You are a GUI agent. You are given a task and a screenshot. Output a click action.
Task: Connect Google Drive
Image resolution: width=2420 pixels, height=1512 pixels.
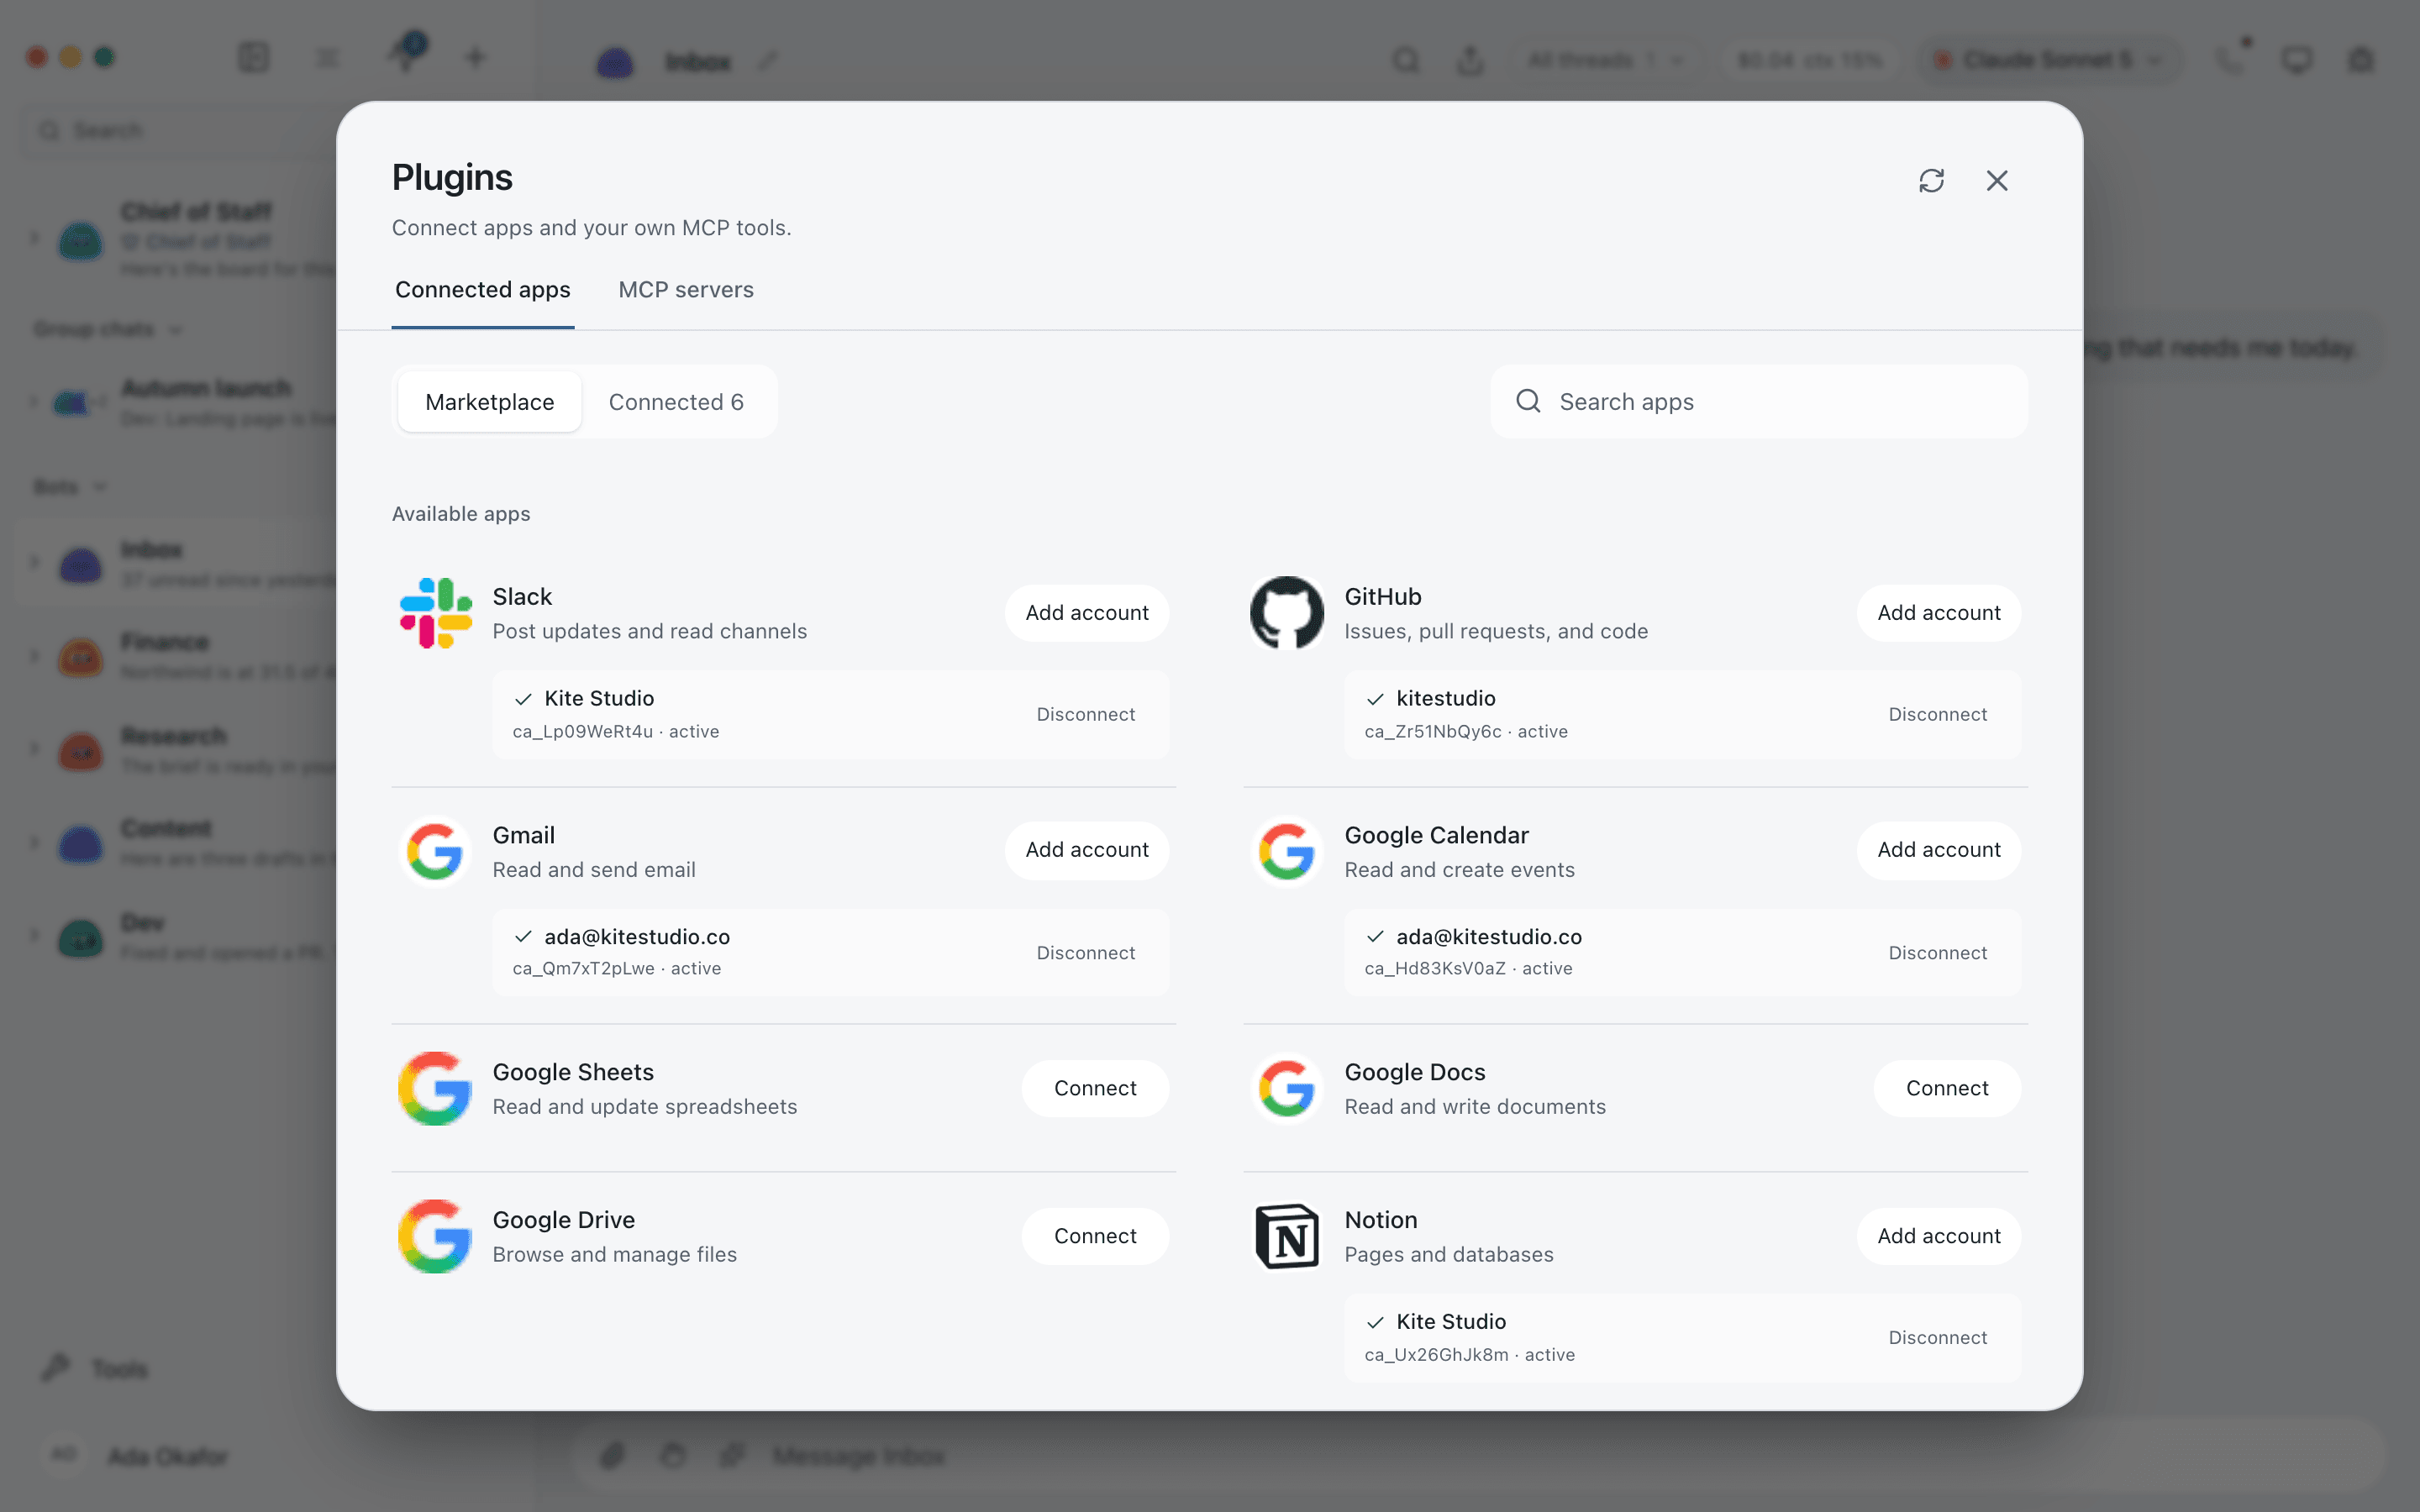pos(1095,1237)
